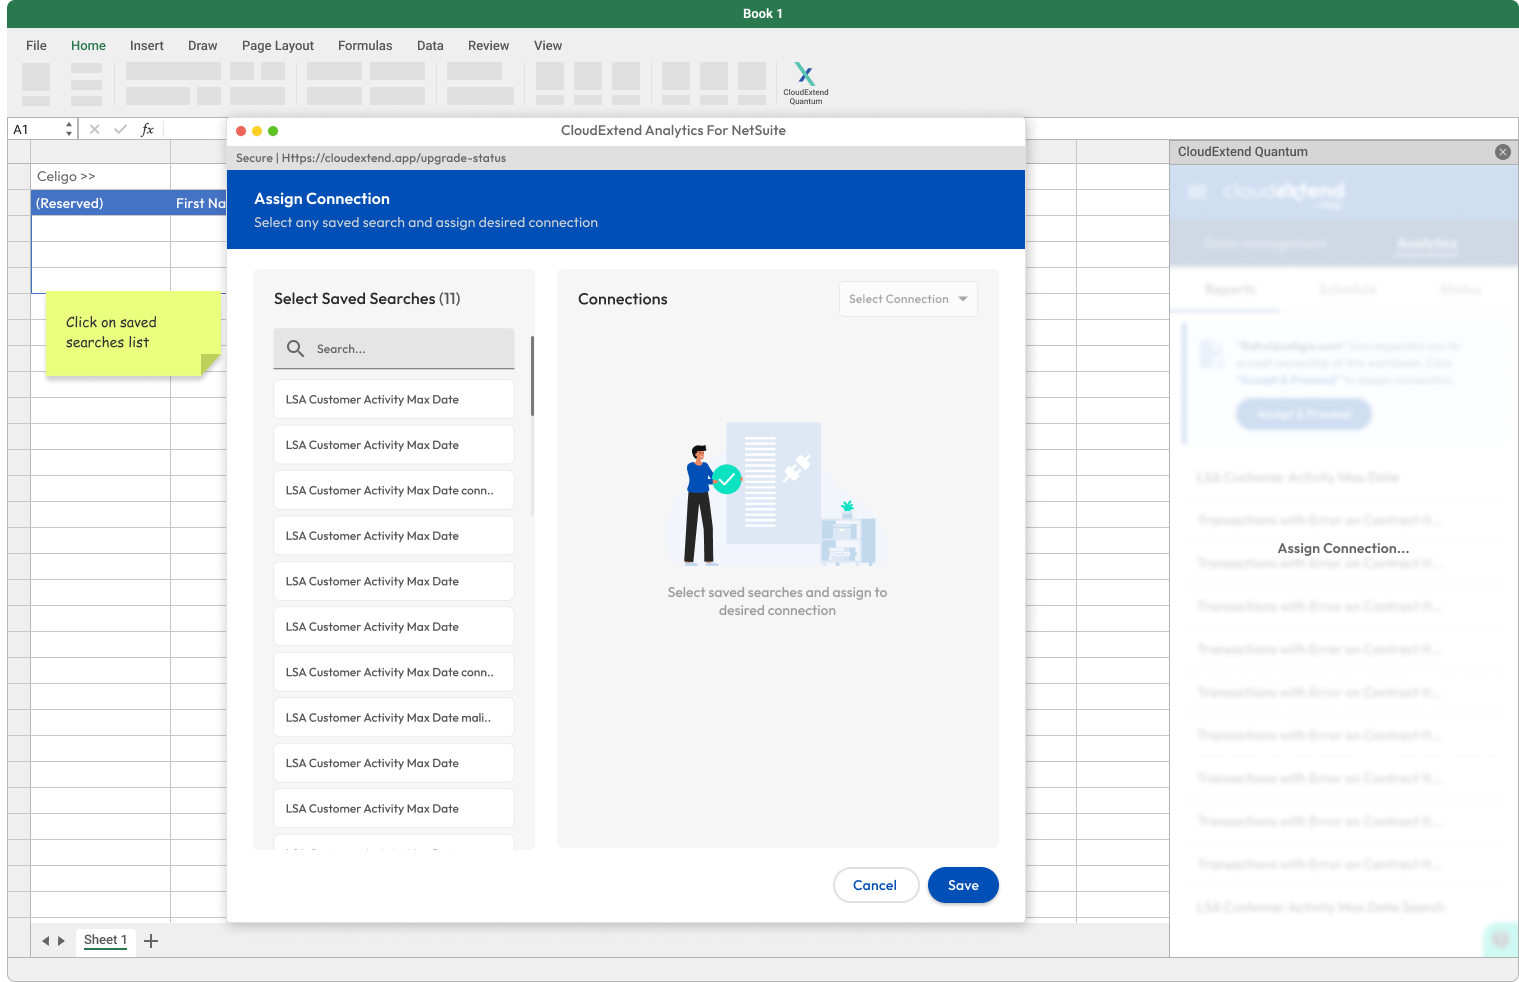1519x982 pixels.
Task: Click the formula bar cancel X icon
Action: [x=95, y=129]
